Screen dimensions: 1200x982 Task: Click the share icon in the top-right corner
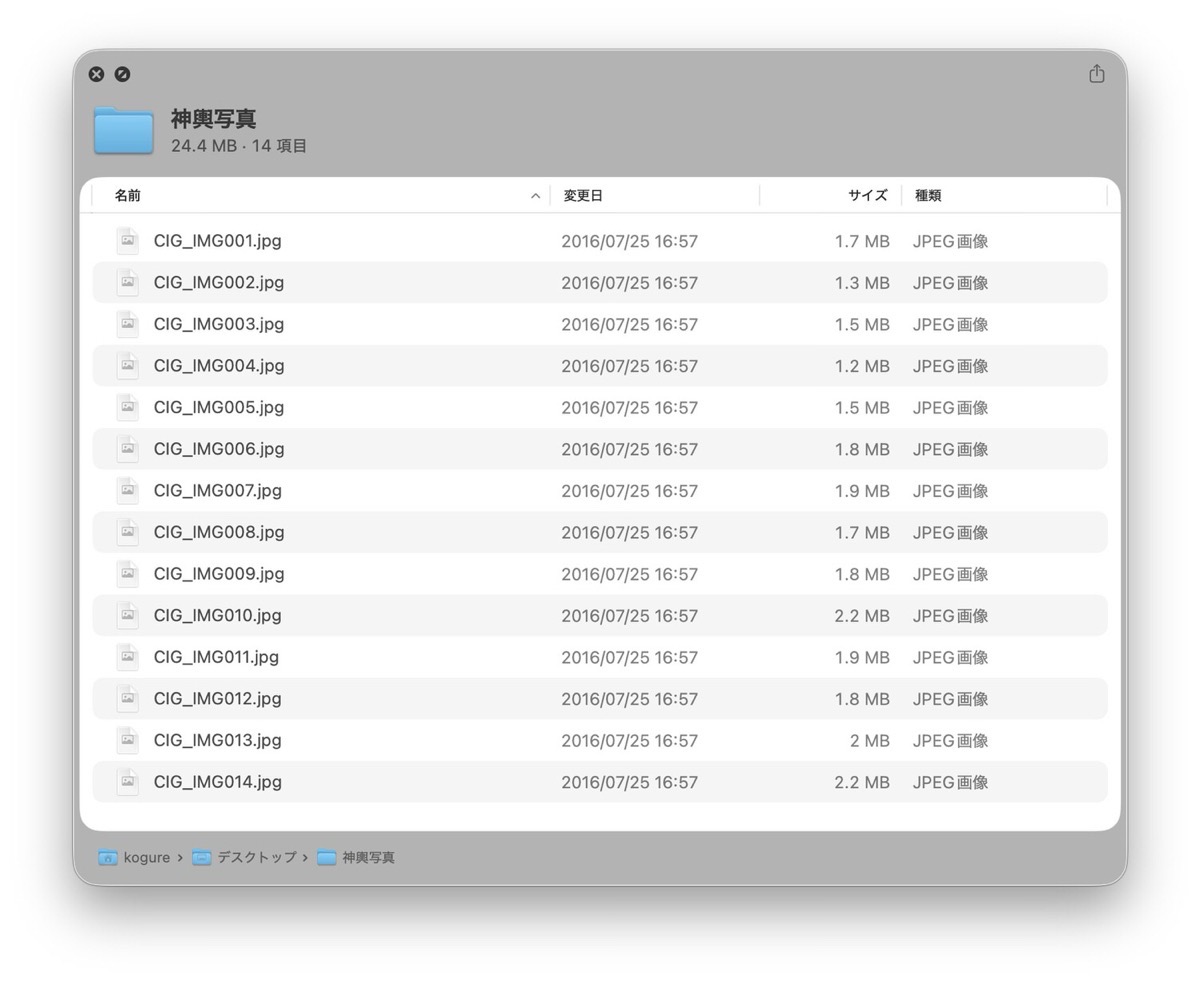coord(1096,74)
